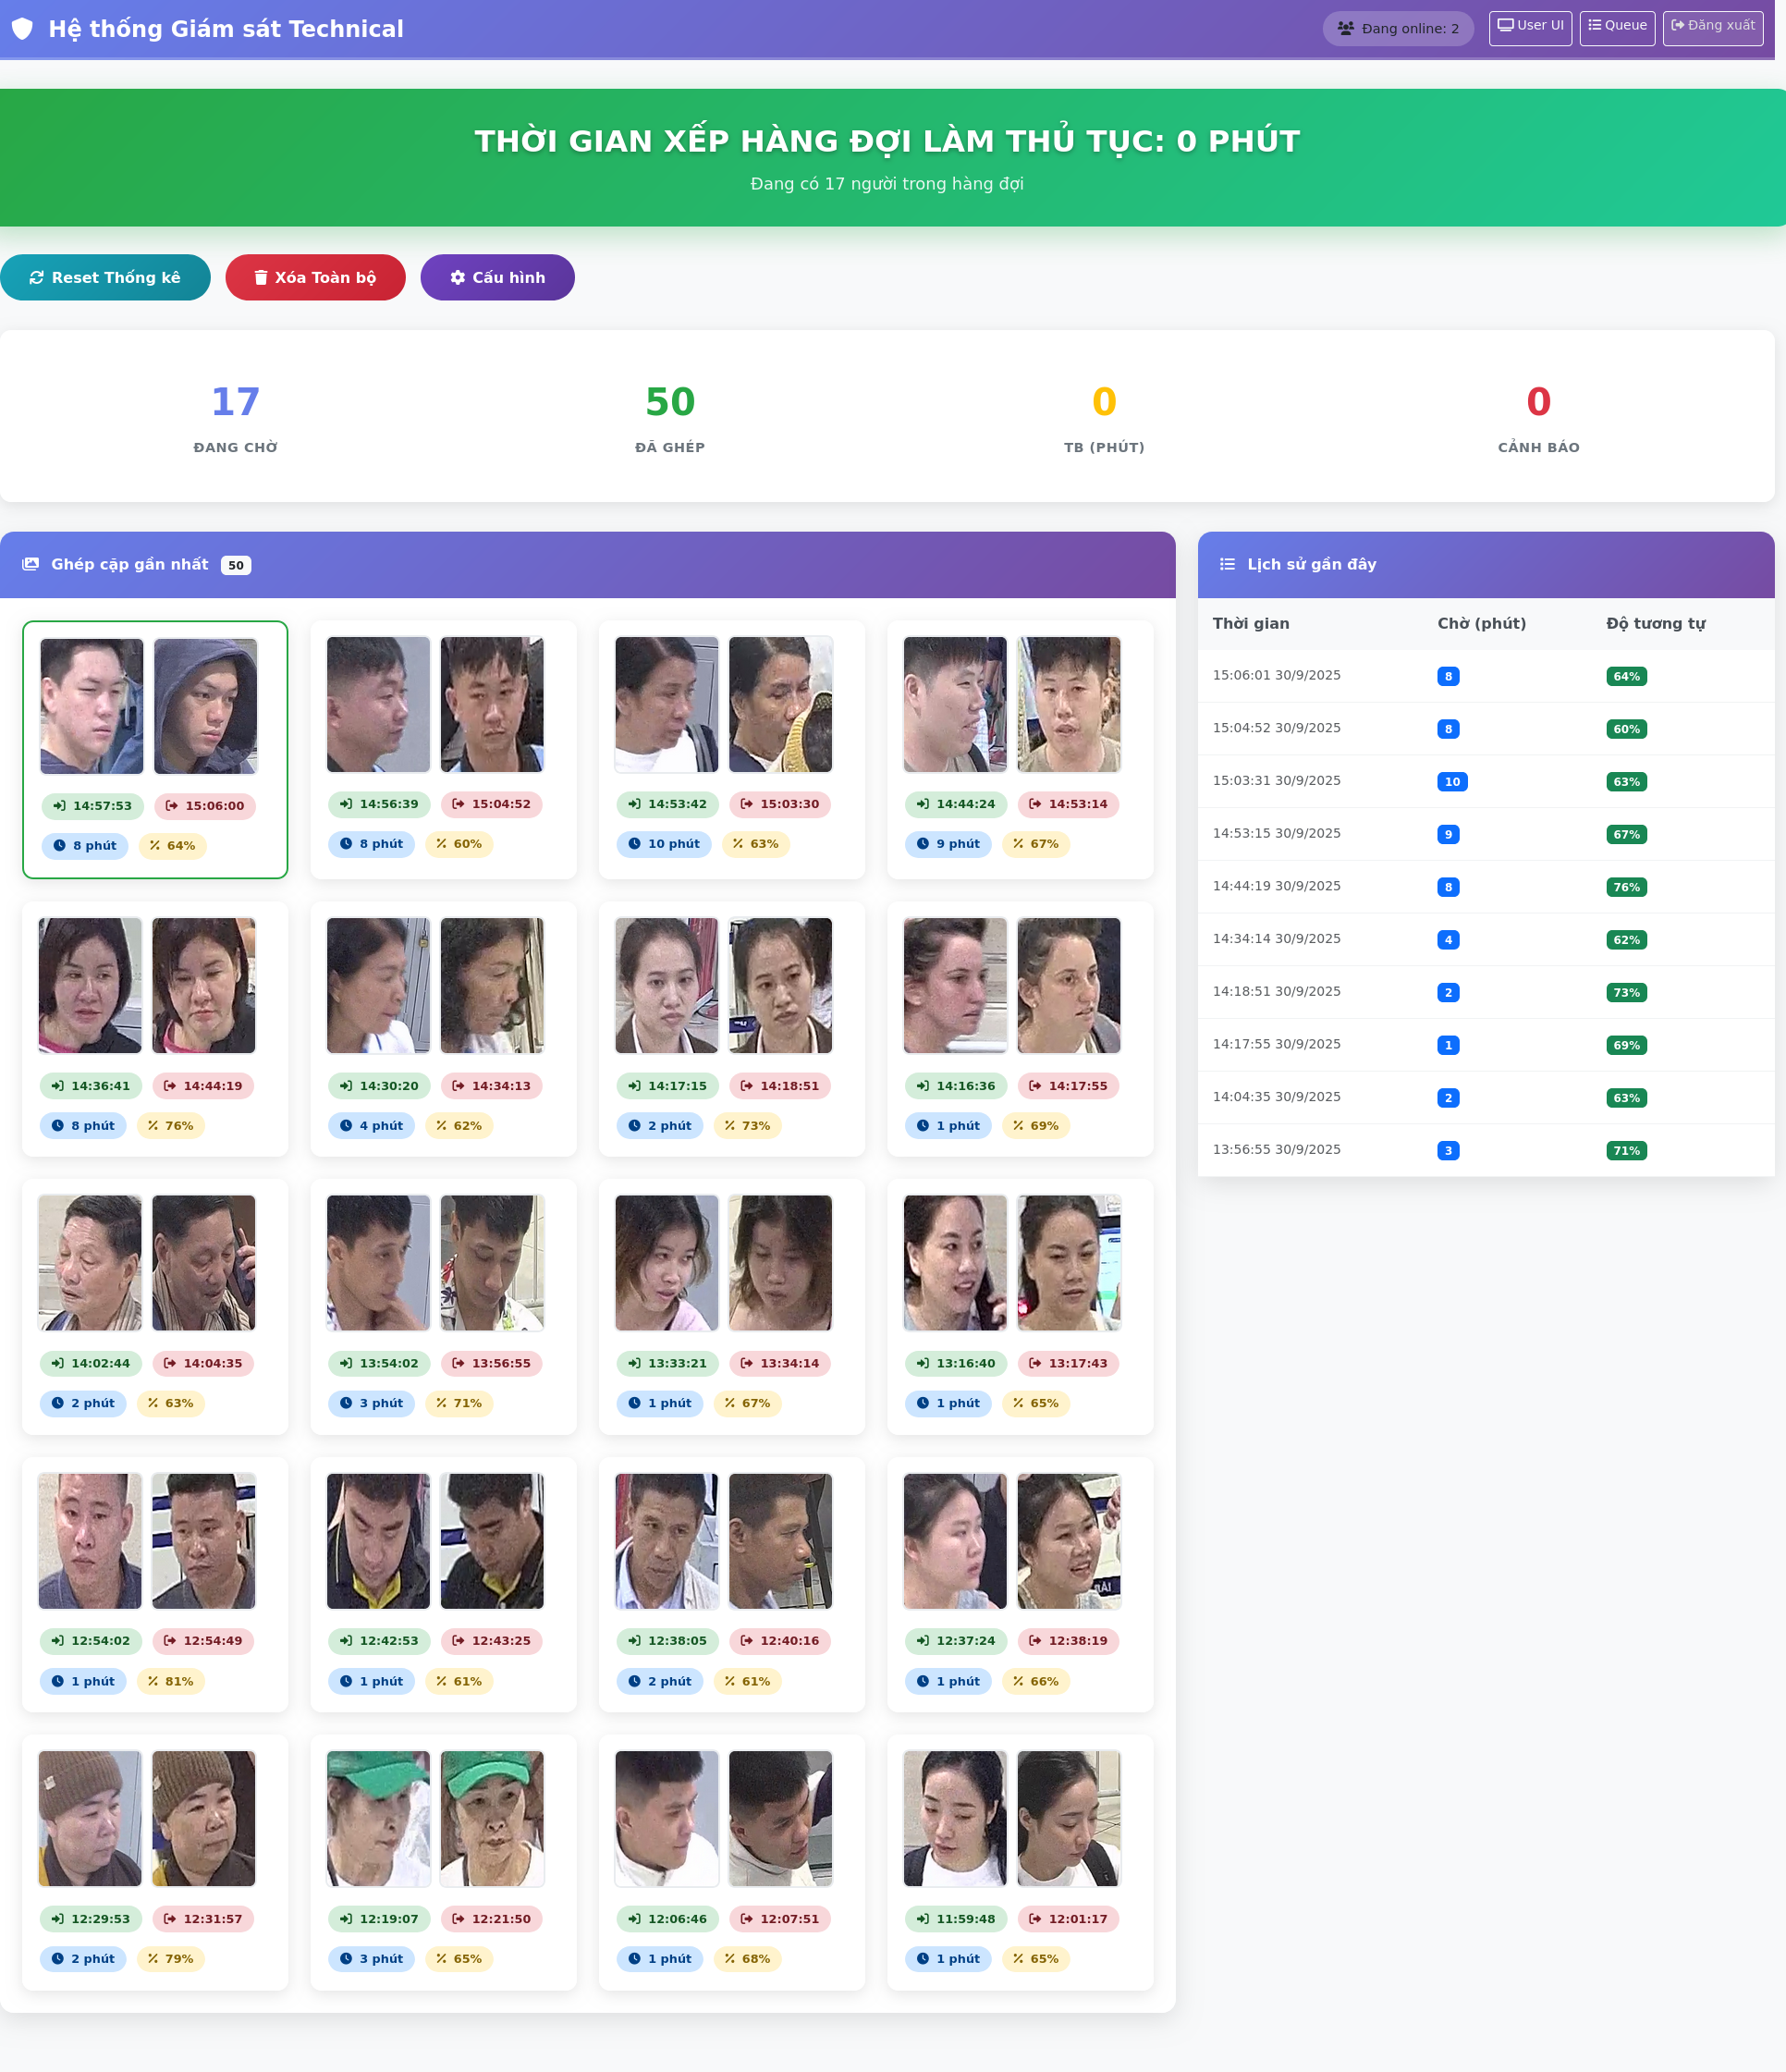Click the 64% similarity tag on first card
The width and height of the screenshot is (1786, 2072).
173,846
